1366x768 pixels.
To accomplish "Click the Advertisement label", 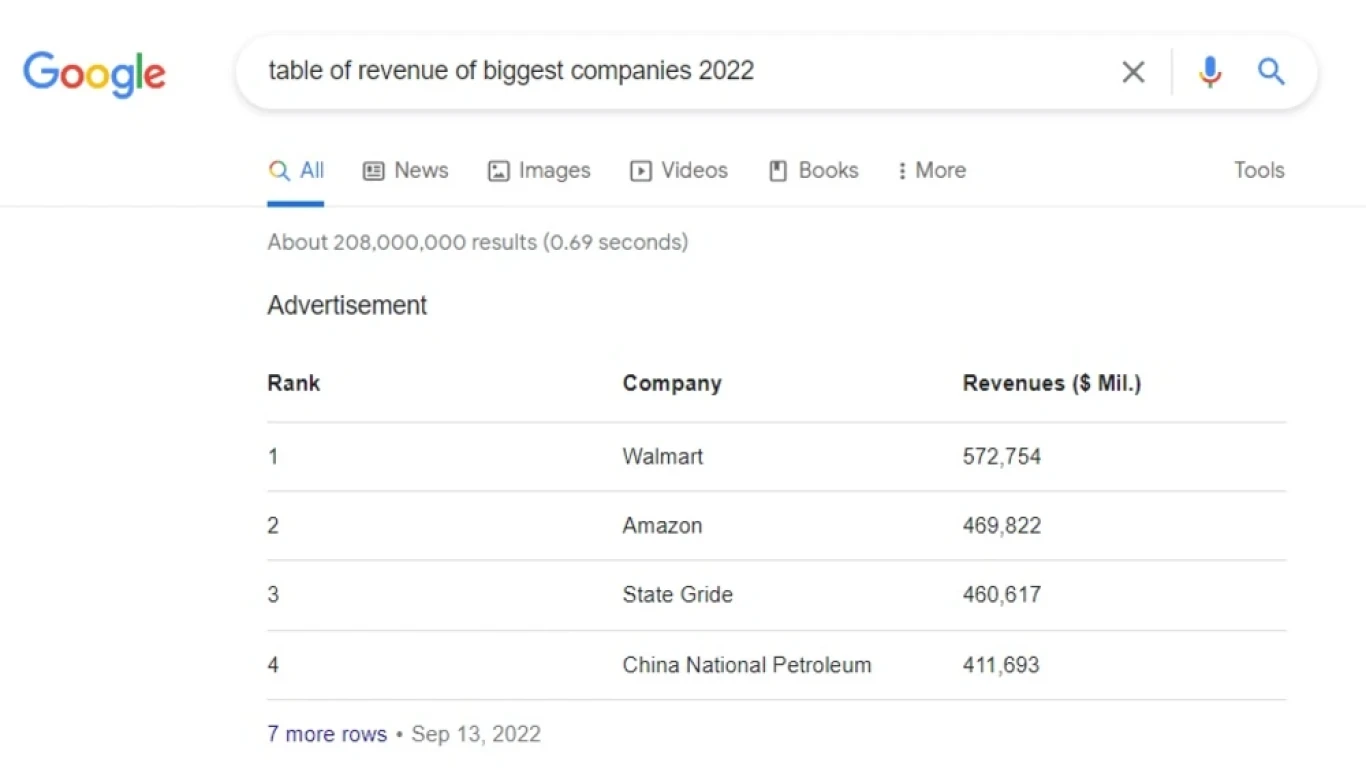I will point(347,305).
